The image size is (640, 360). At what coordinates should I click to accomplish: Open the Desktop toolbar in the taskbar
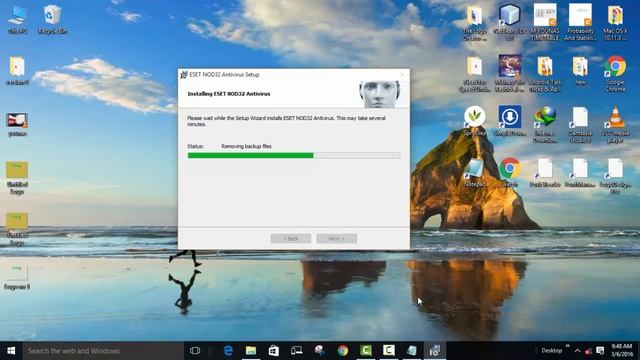[551, 351]
